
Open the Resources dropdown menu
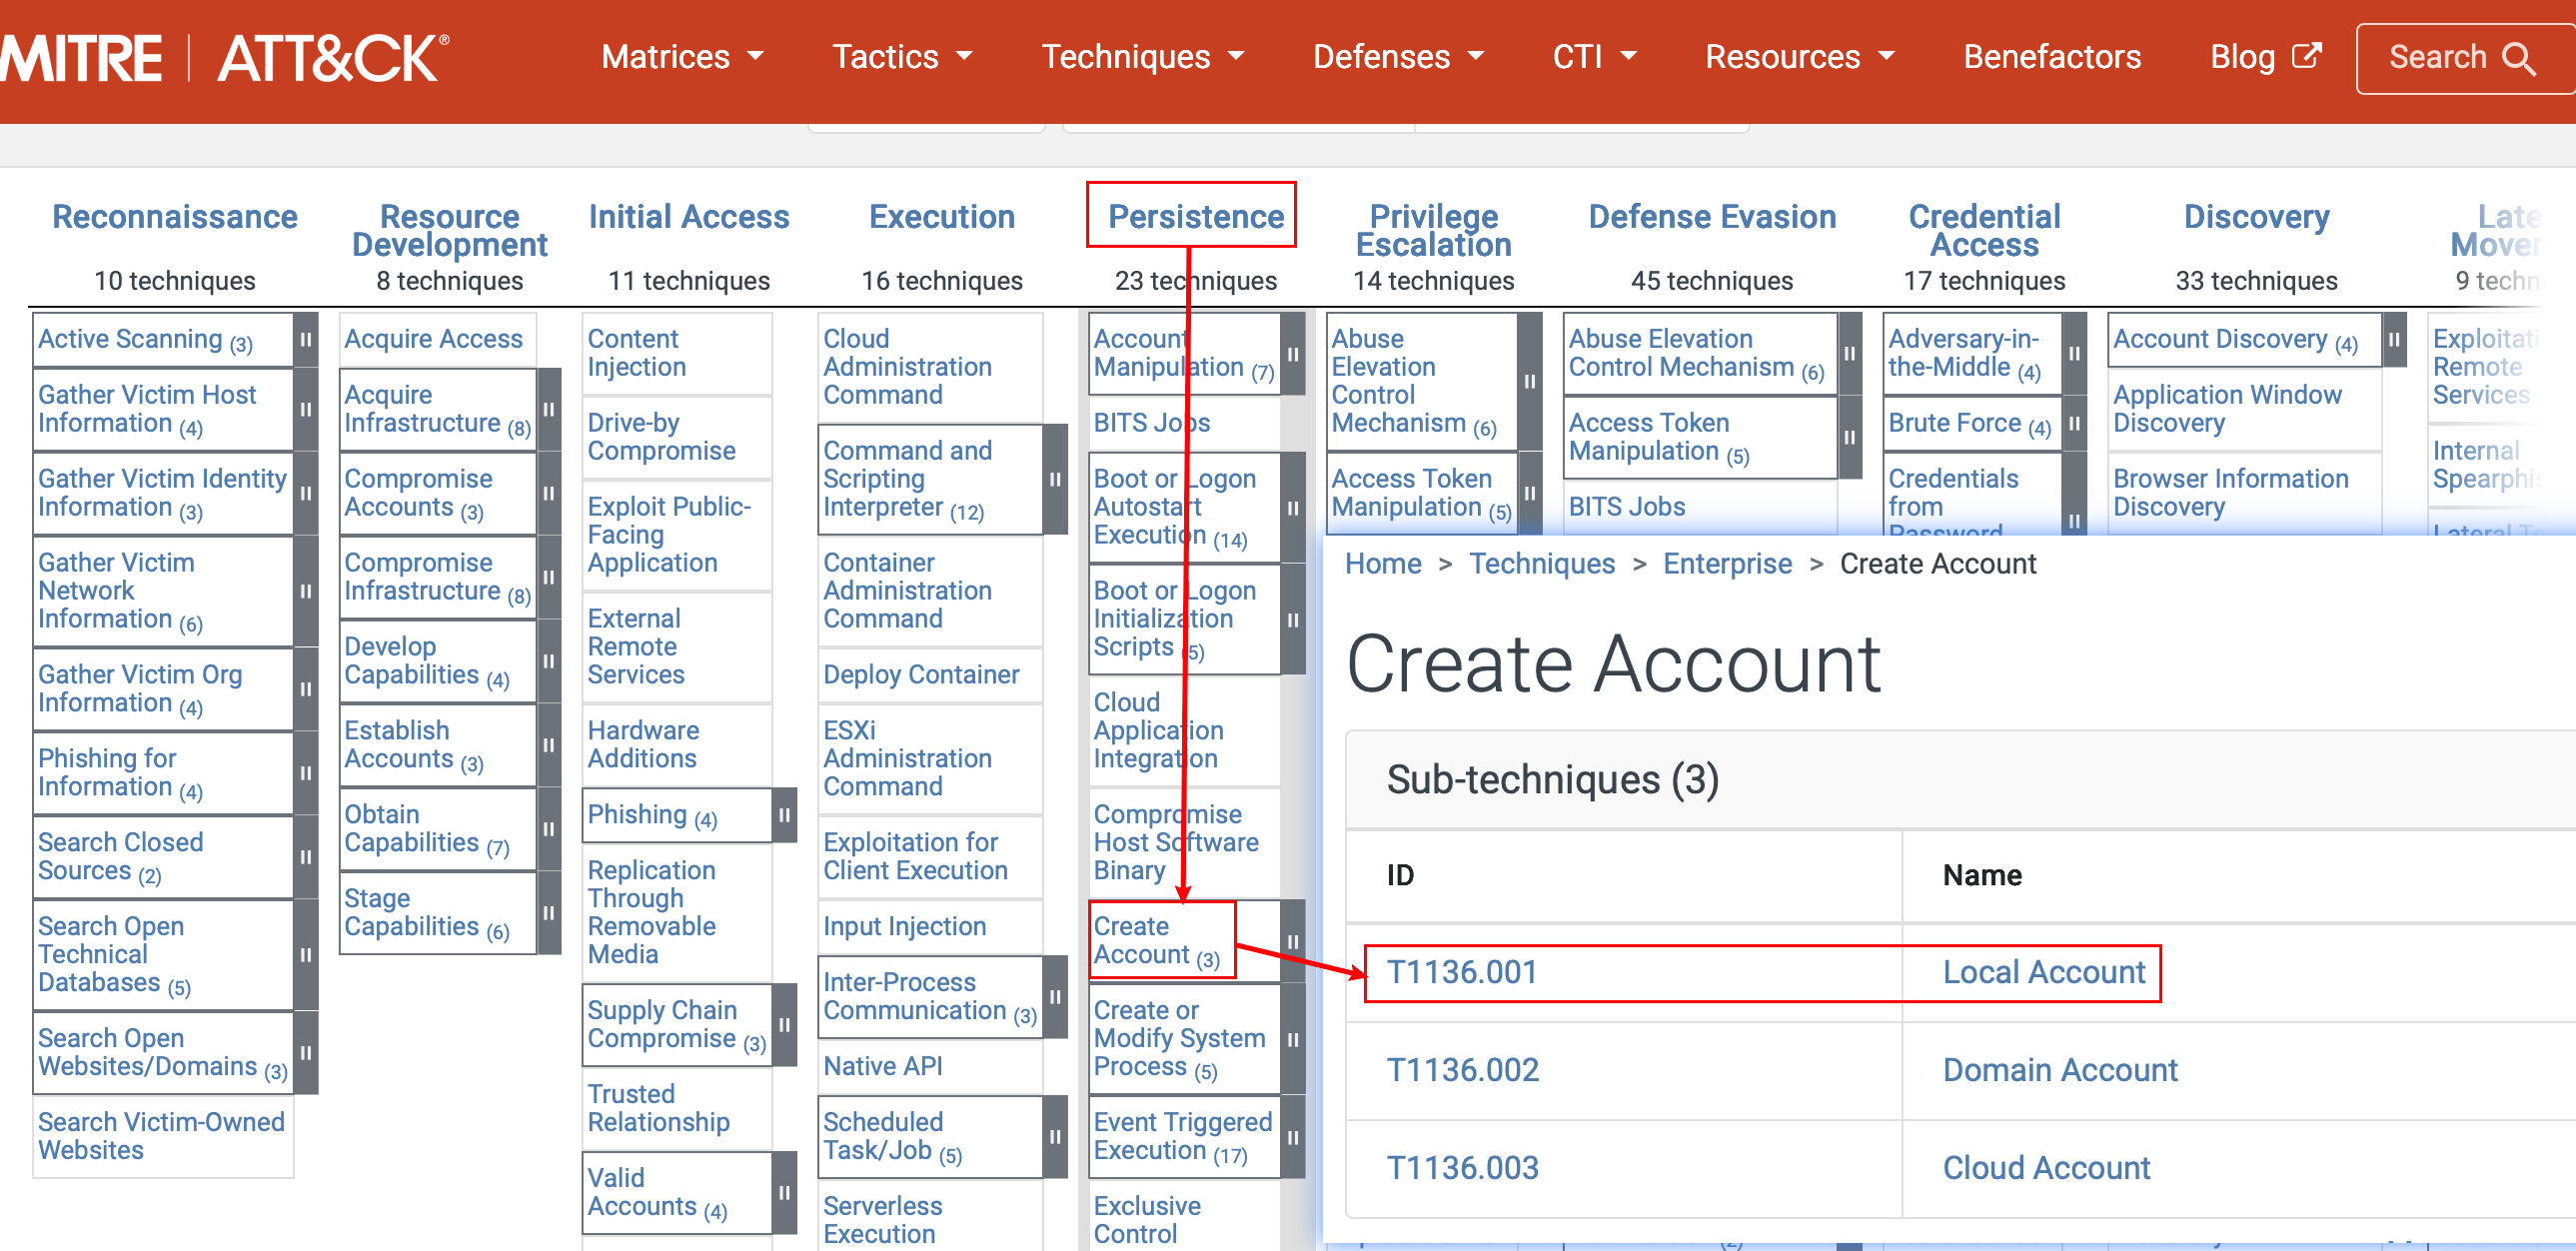[1800, 57]
